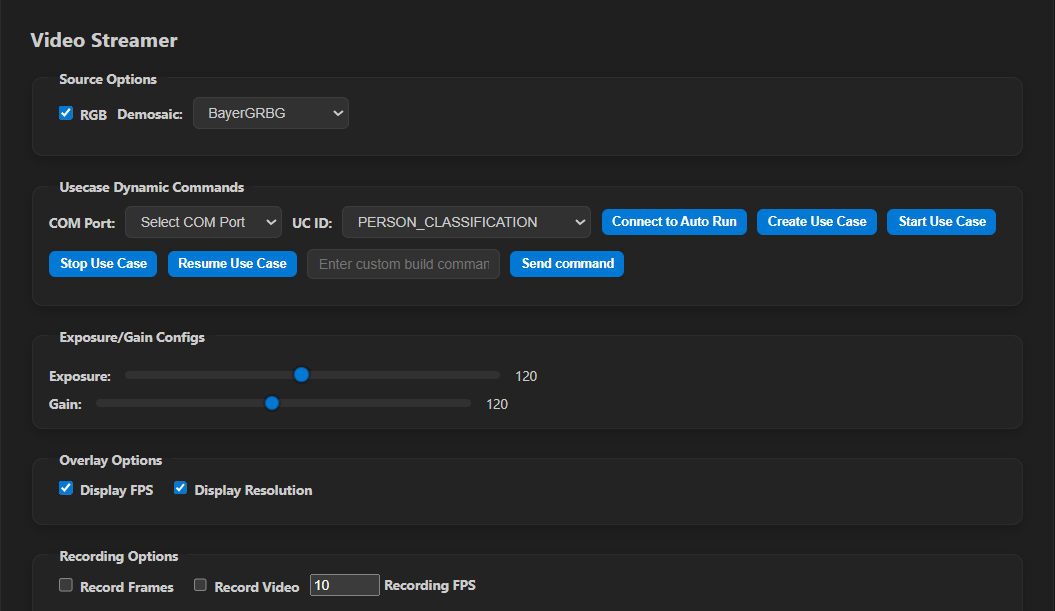Screen dimensions: 1055x611
Task: Enable the Record Video checkbox
Action: (201, 585)
